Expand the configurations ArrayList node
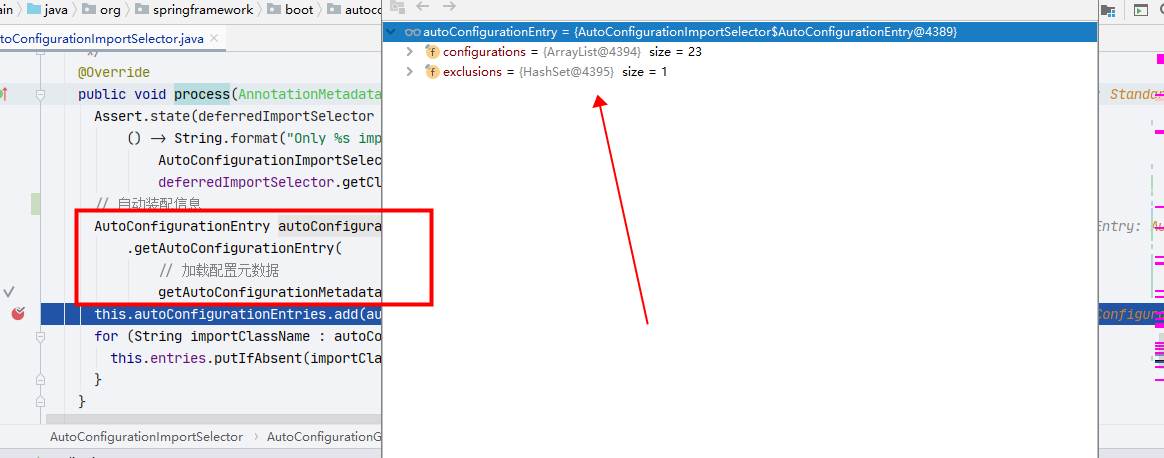1164x458 pixels. point(409,52)
